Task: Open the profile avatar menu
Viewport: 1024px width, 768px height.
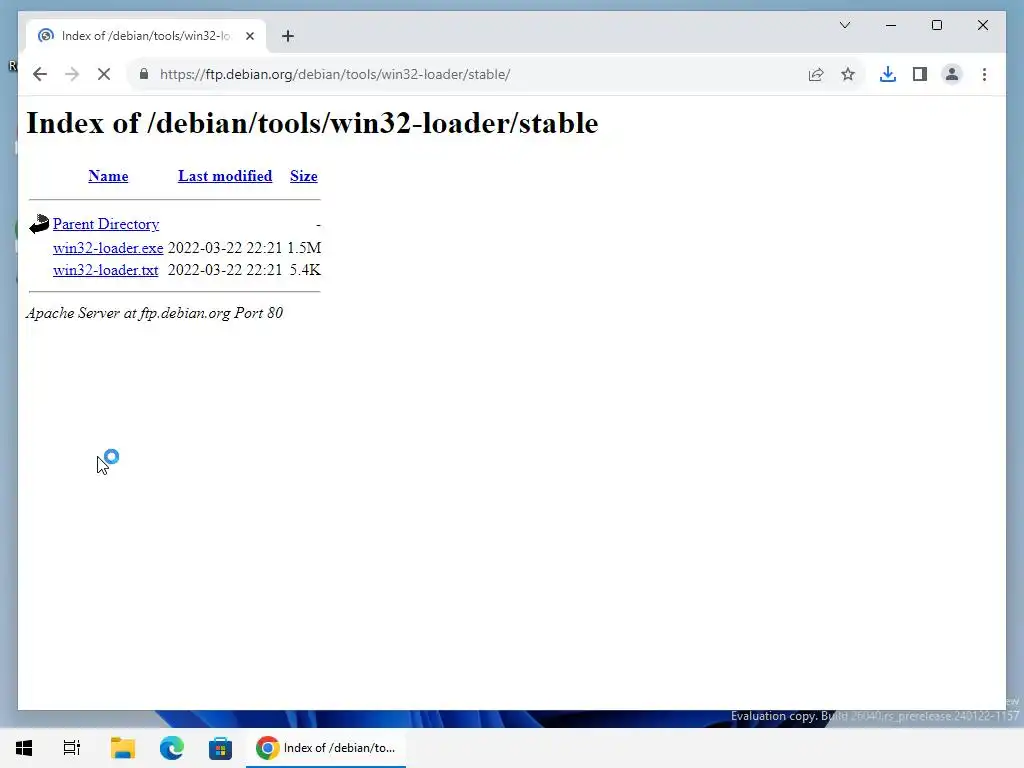Action: point(952,74)
